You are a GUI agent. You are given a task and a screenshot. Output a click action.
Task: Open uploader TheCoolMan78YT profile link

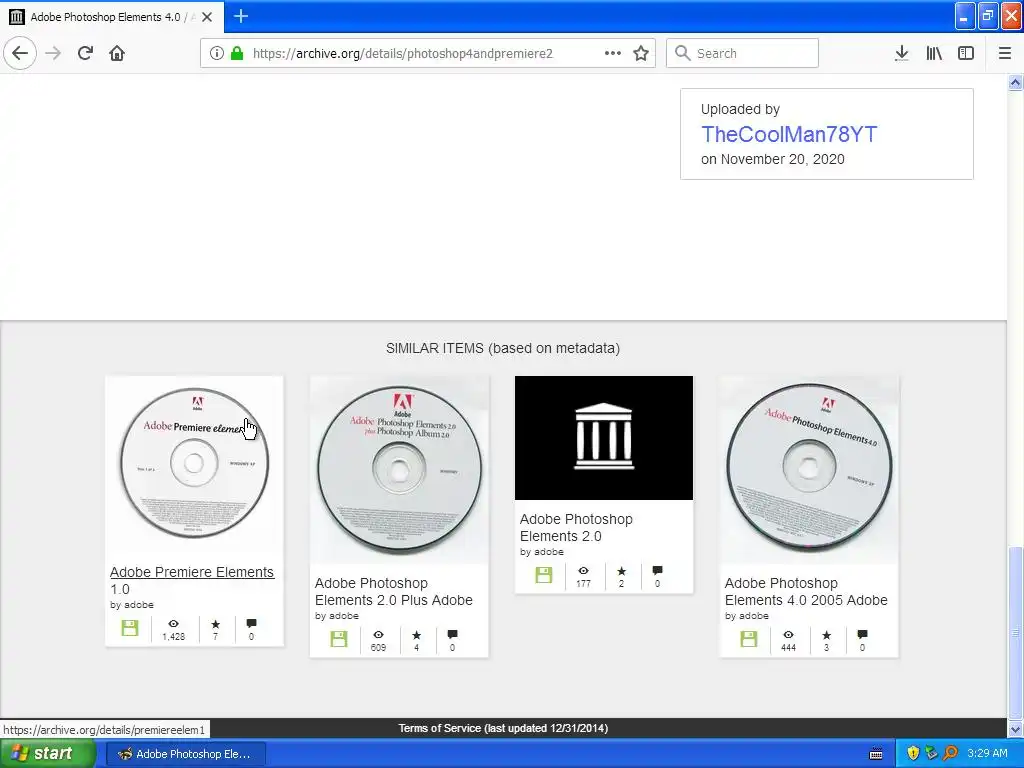coord(789,134)
